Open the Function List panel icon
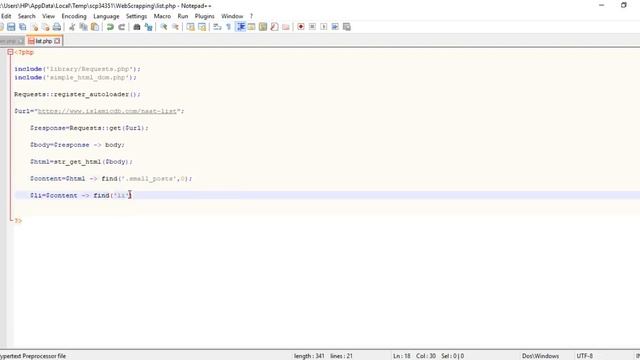The width and height of the screenshot is (640, 360). coord(274,27)
